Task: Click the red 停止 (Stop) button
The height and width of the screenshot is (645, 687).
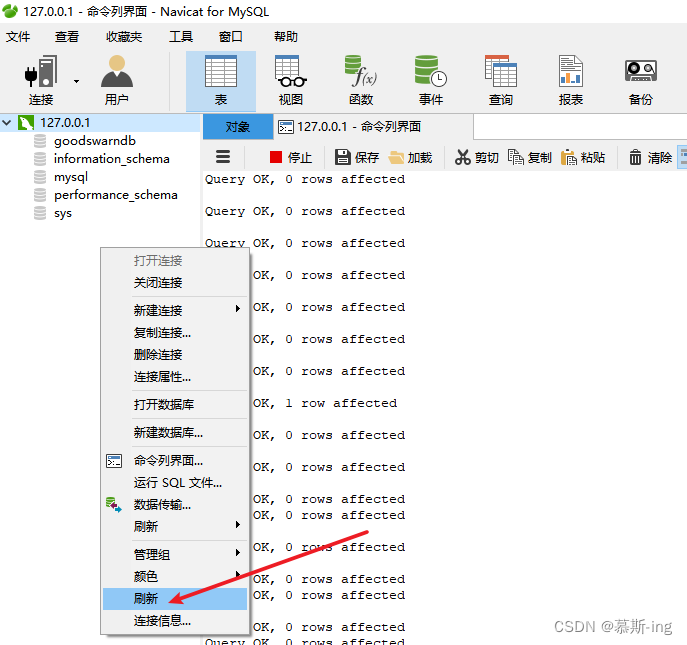Action: (290, 157)
